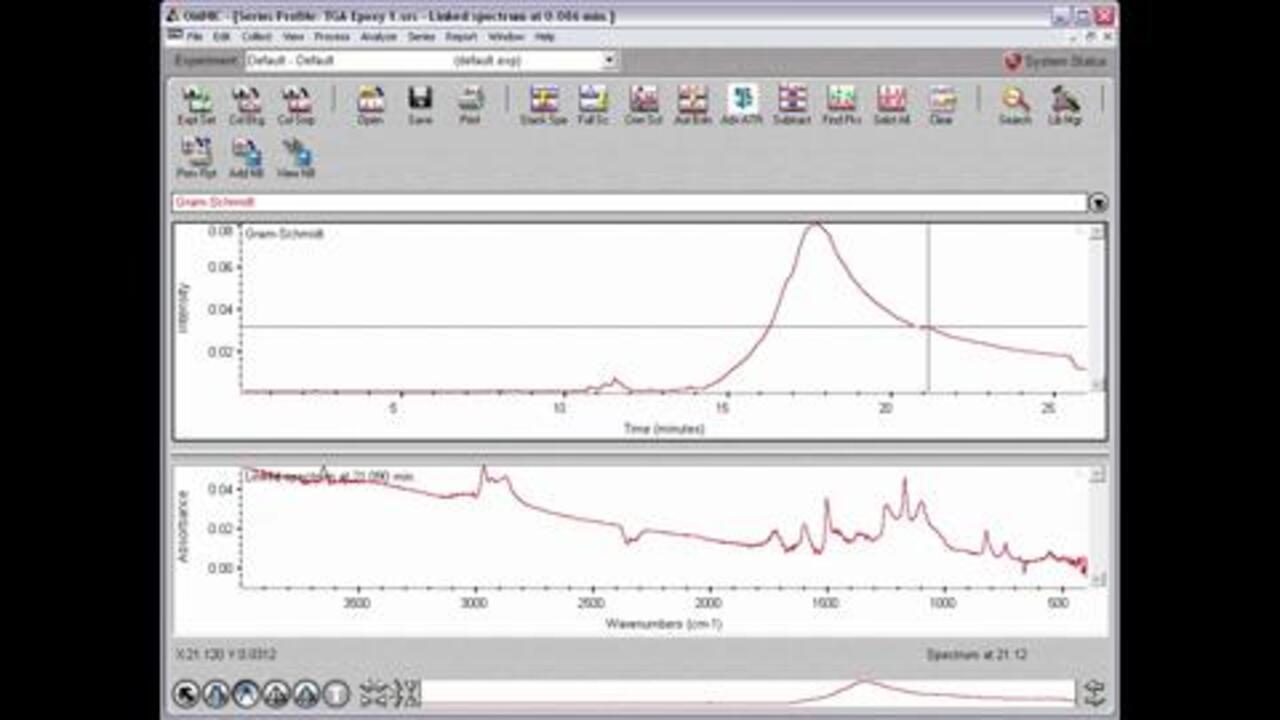Viewport: 1280px width, 720px height.
Task: Click the Find Pks peaks icon
Action: 841,104
